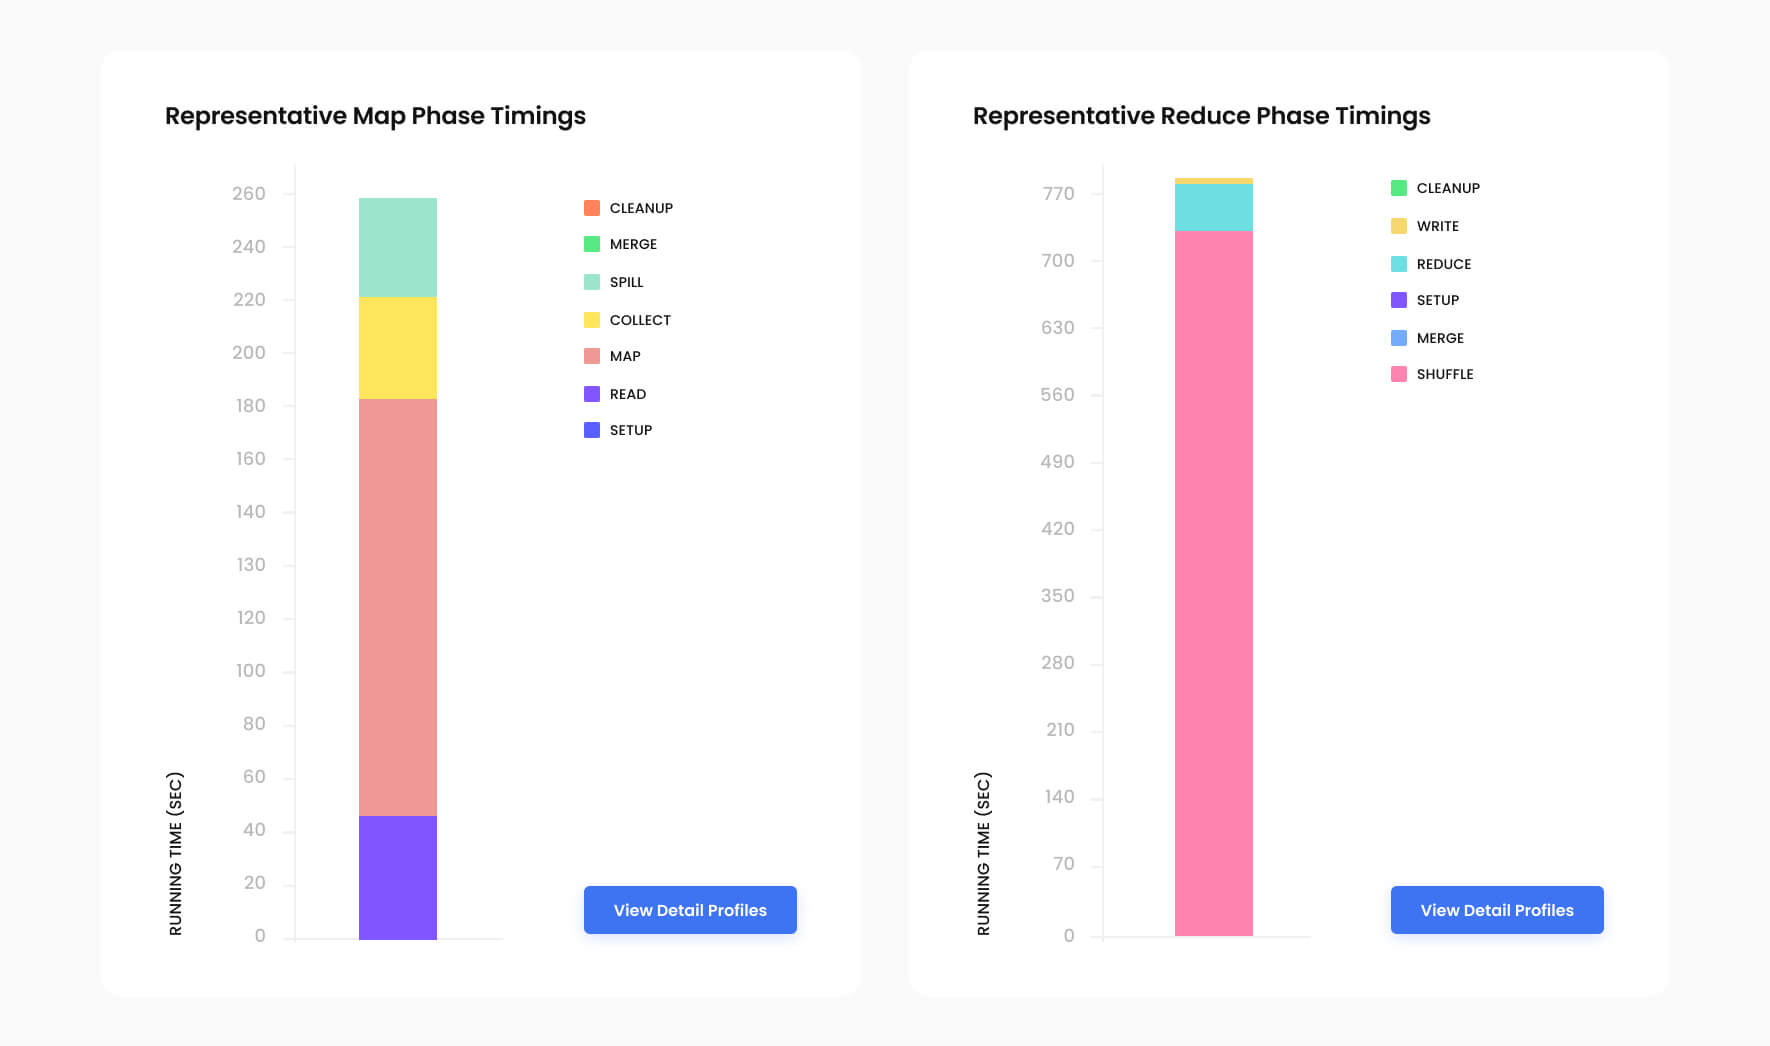Click the green MERGE legend swatch in Map chart

pos(592,244)
